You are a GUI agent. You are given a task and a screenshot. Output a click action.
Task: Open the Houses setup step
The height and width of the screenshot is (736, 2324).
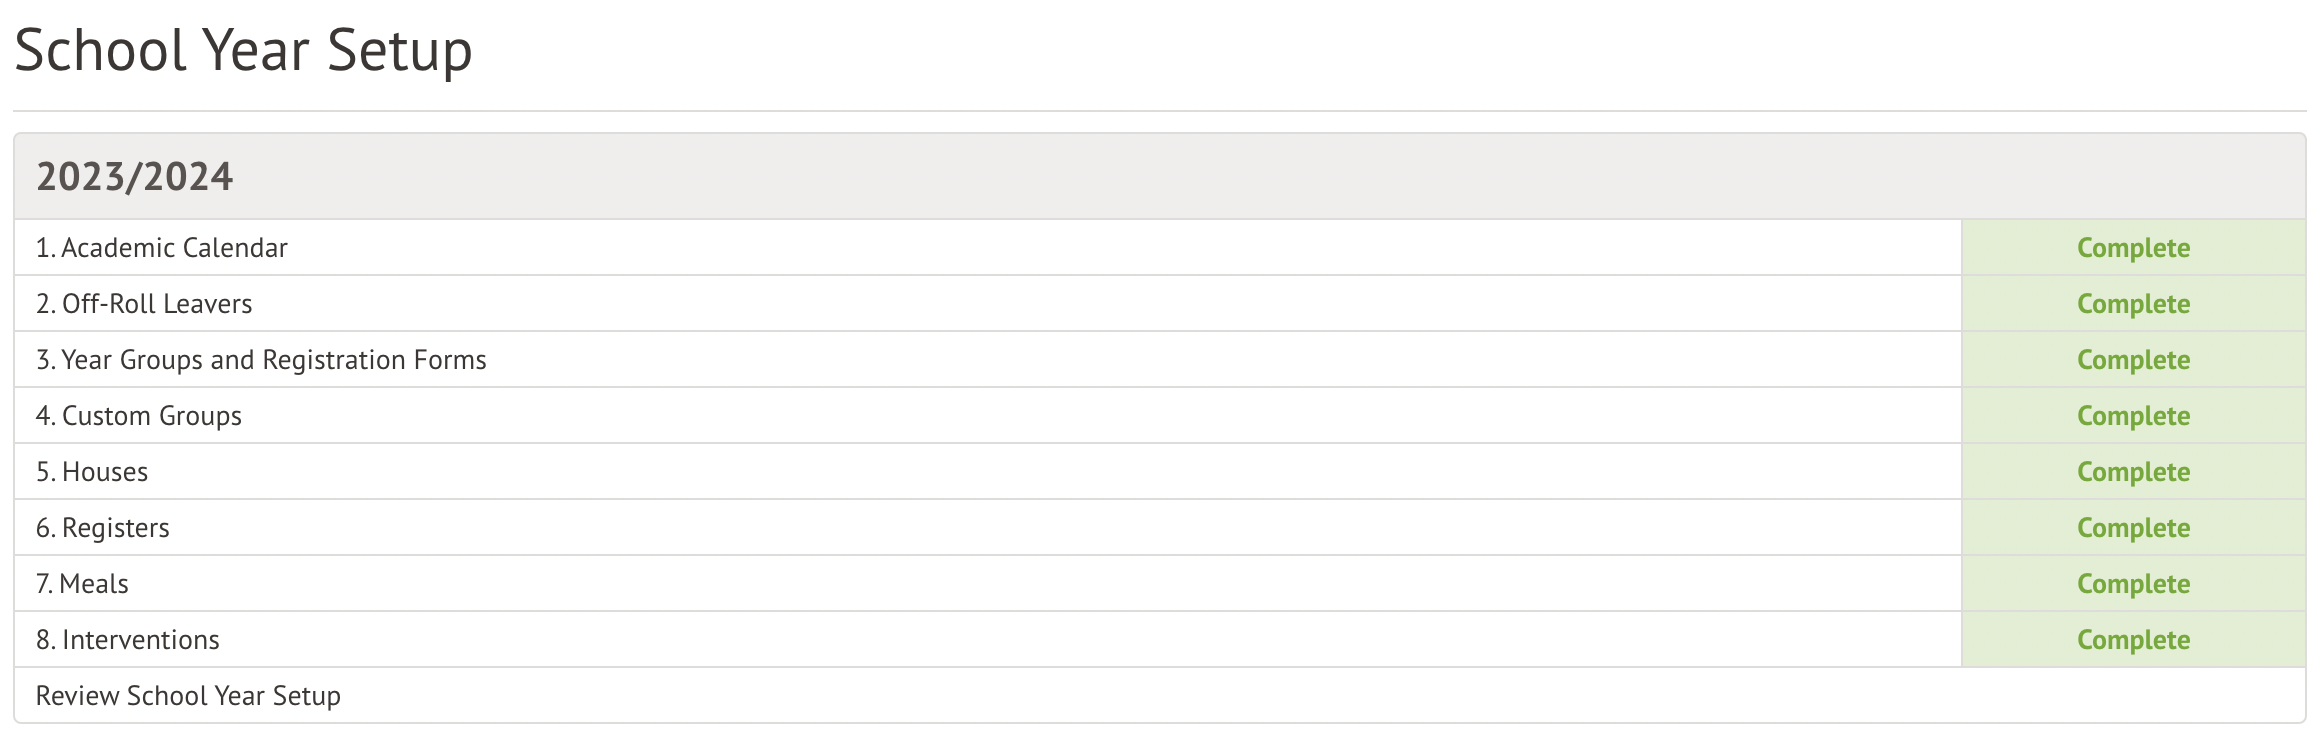point(92,472)
